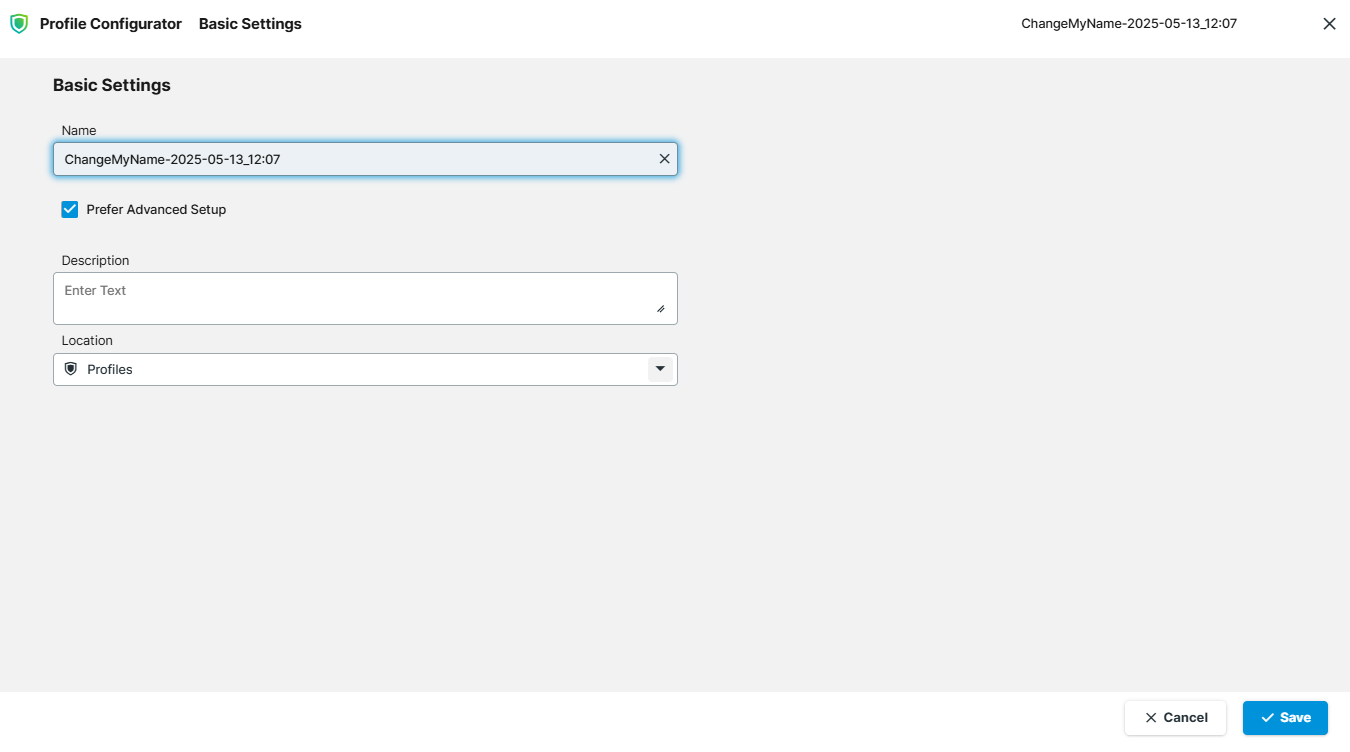Click the X icon on the Cancel button
1350x752 pixels.
coord(1151,718)
